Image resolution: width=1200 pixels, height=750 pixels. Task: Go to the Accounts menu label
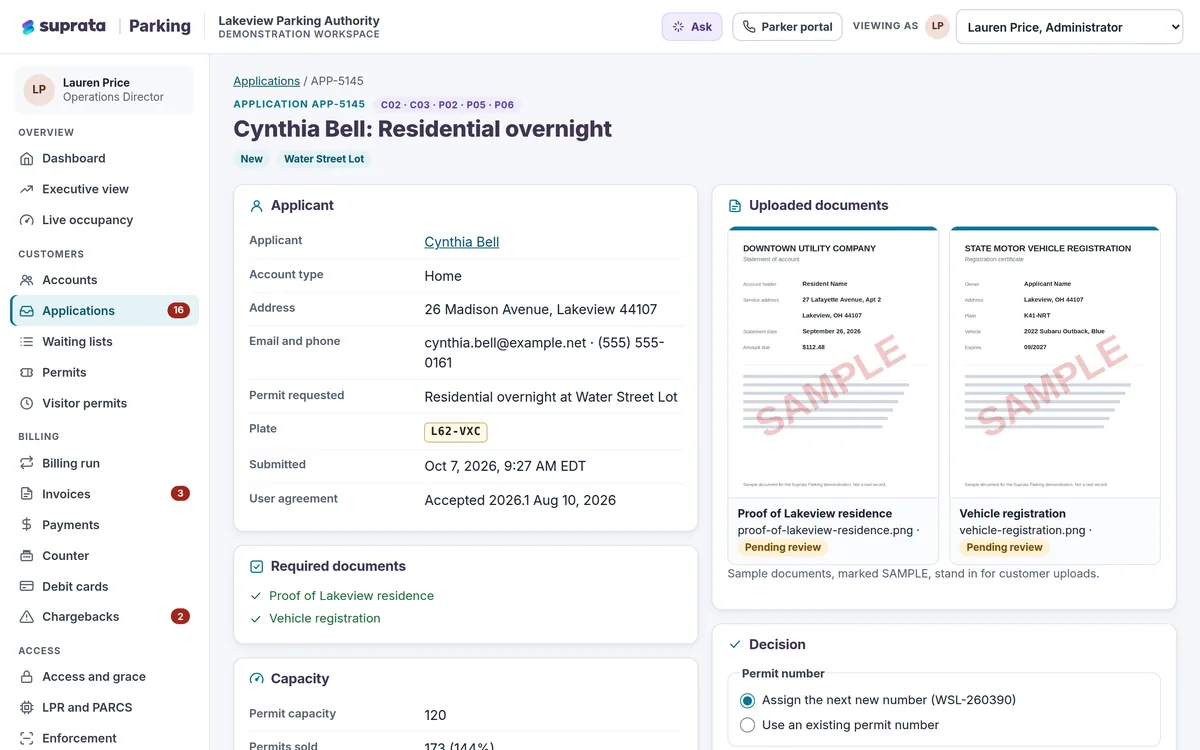(70, 280)
